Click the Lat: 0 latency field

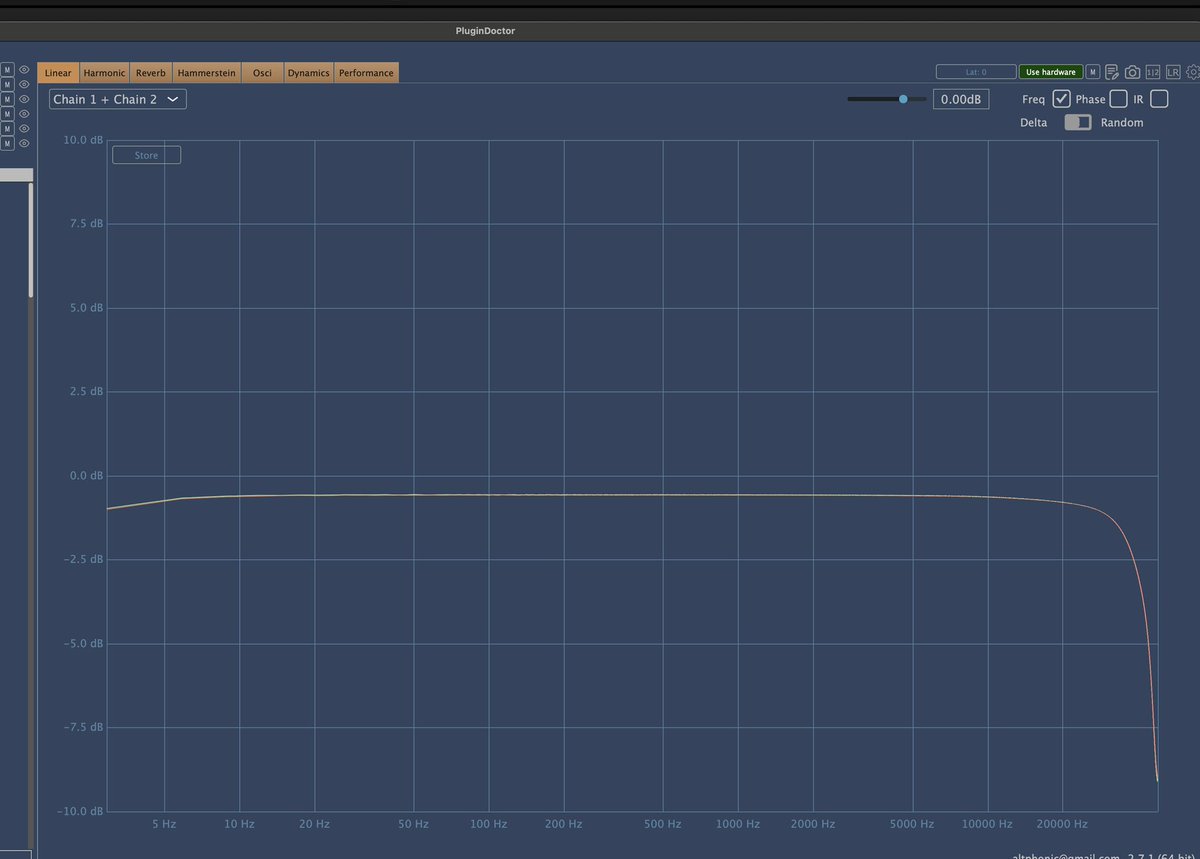click(976, 72)
